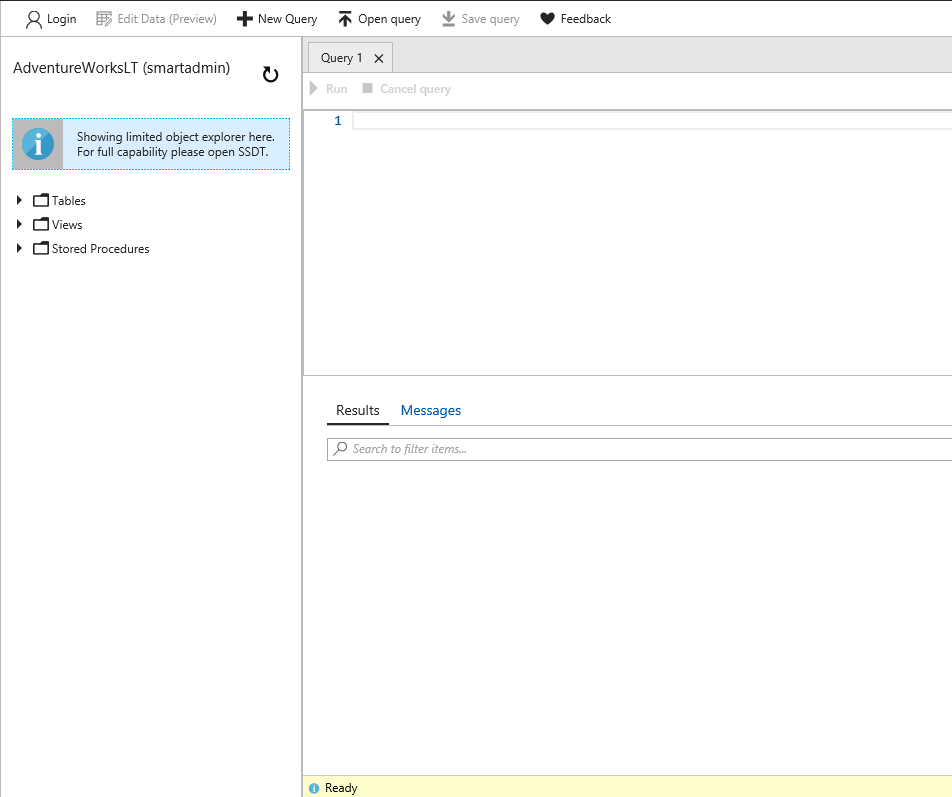
Task: Click the Run play icon
Action: click(x=314, y=89)
